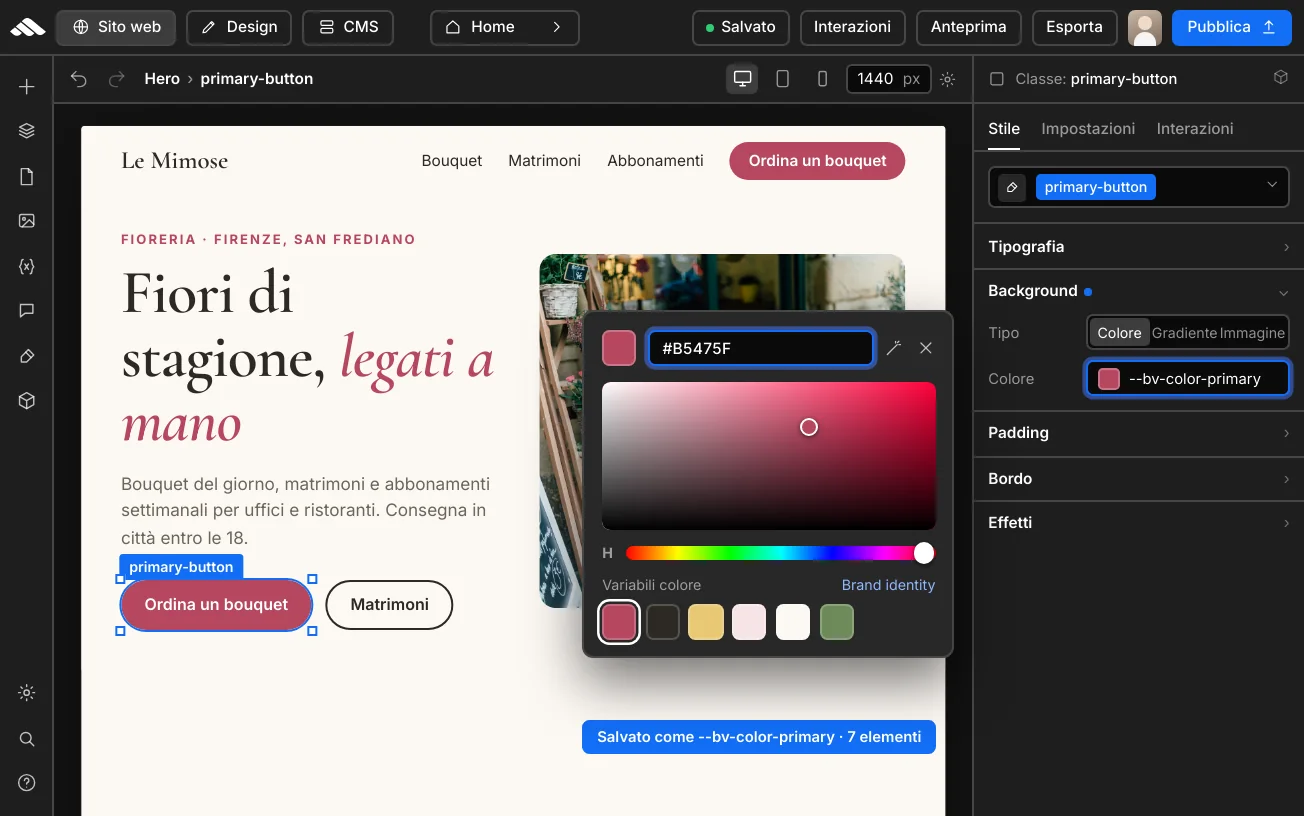The height and width of the screenshot is (816, 1304).
Task: Open the style paint icon in the sidebar
Action: coord(27,356)
